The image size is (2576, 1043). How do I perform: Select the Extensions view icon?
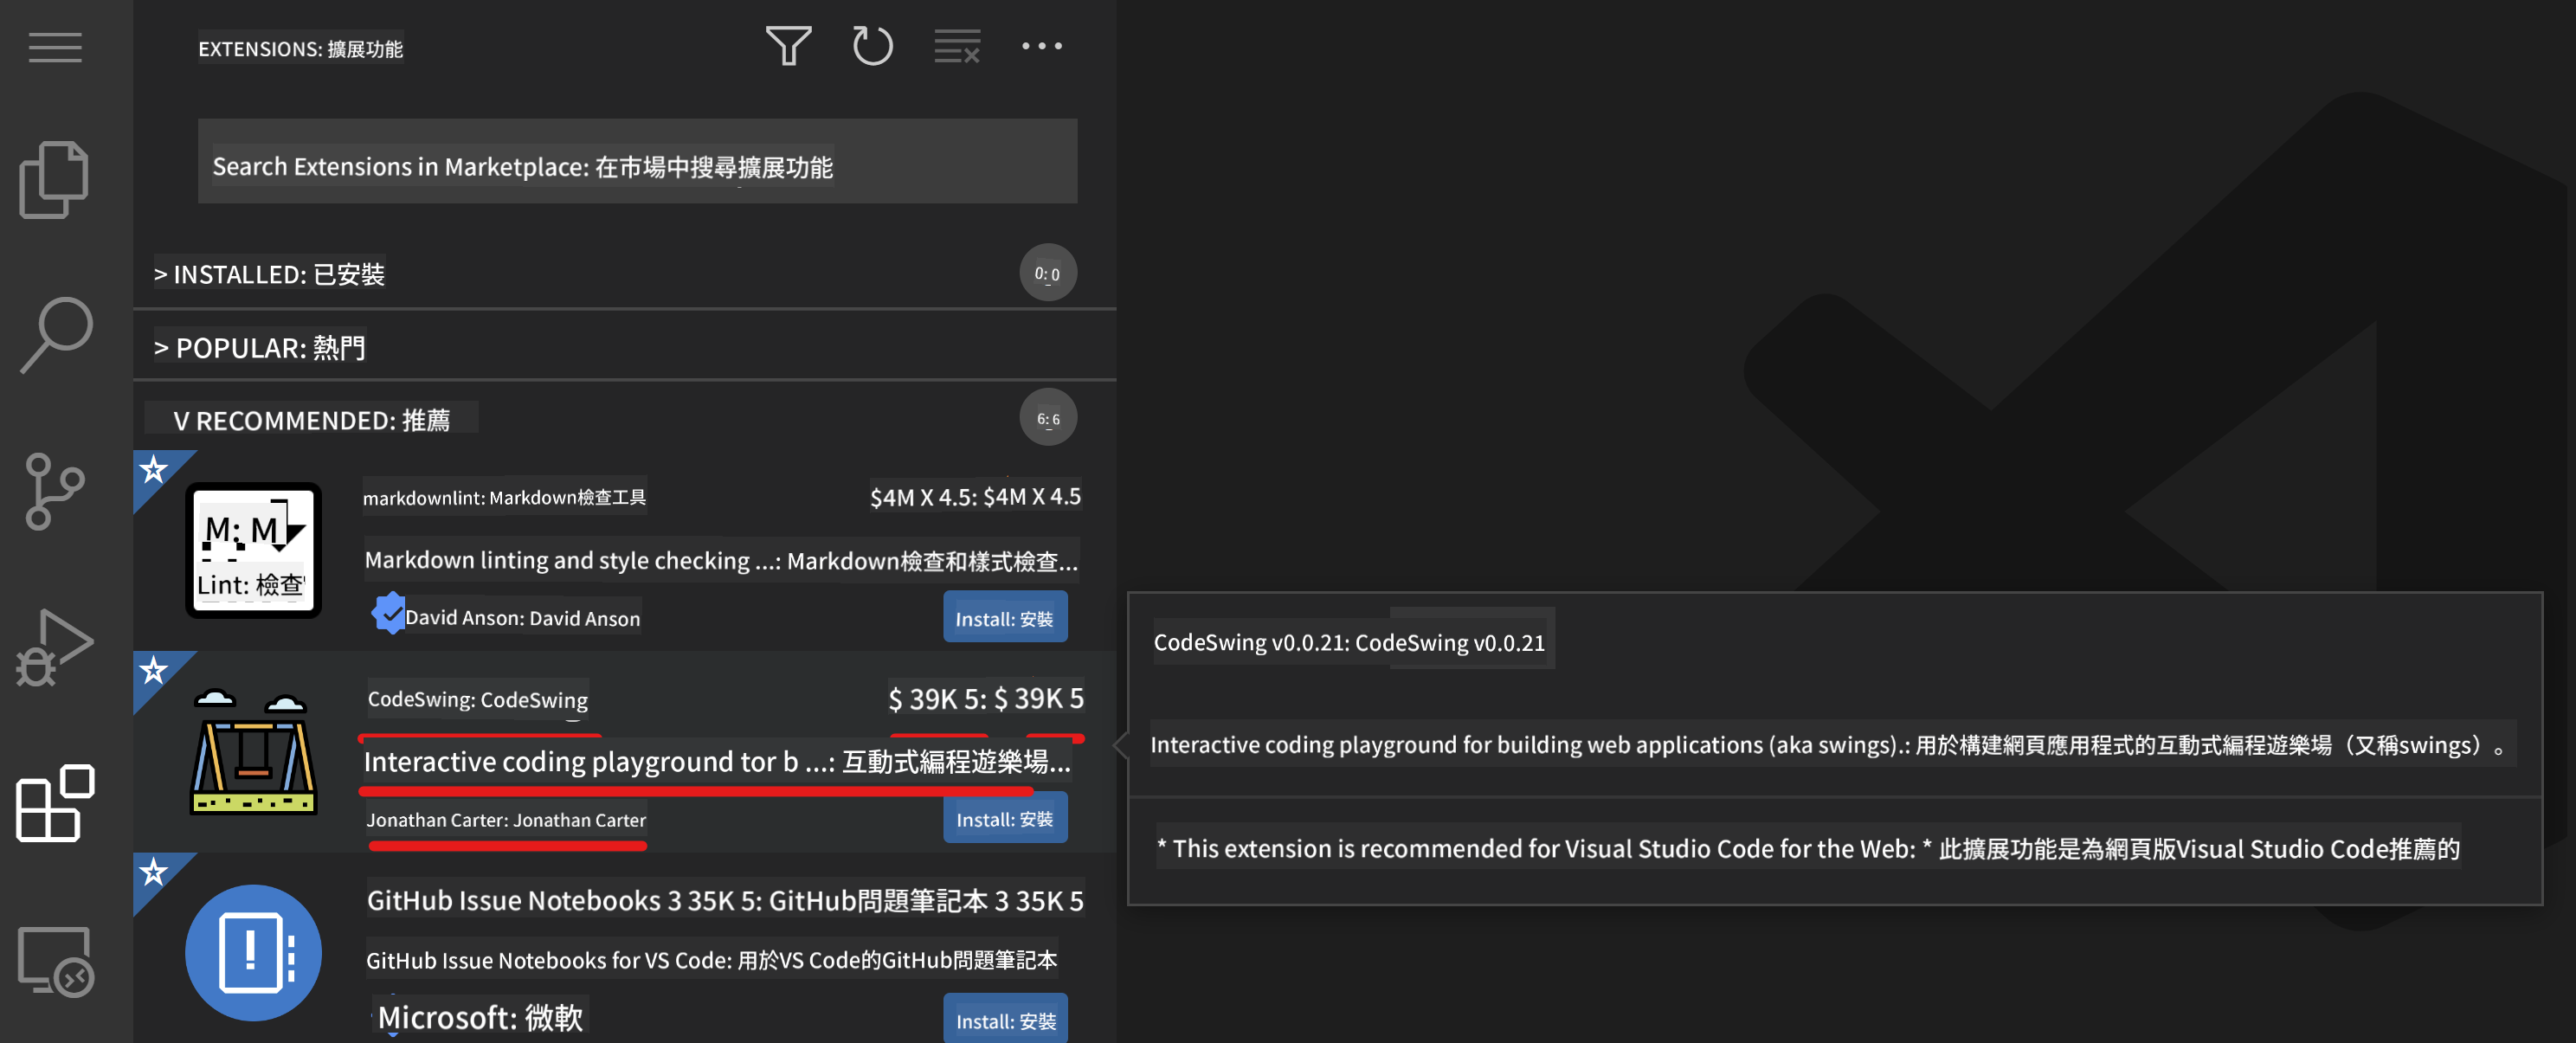coord(55,803)
